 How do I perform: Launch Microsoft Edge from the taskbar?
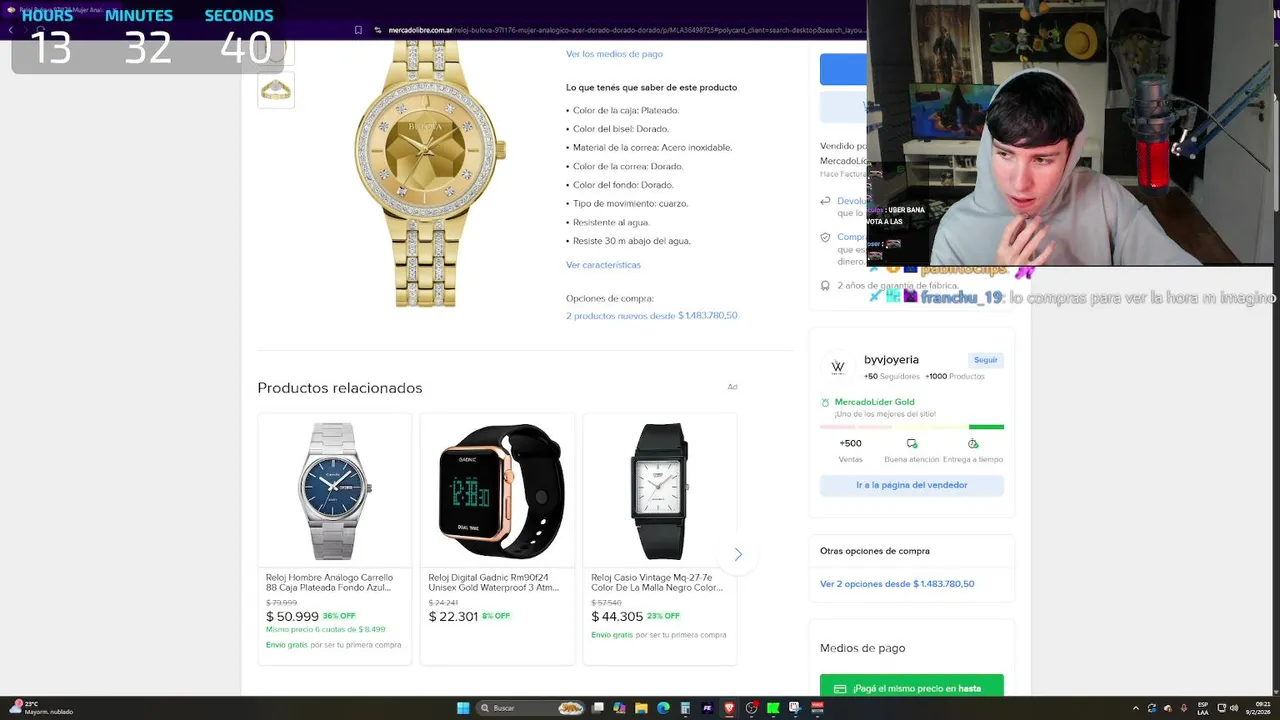[663, 708]
